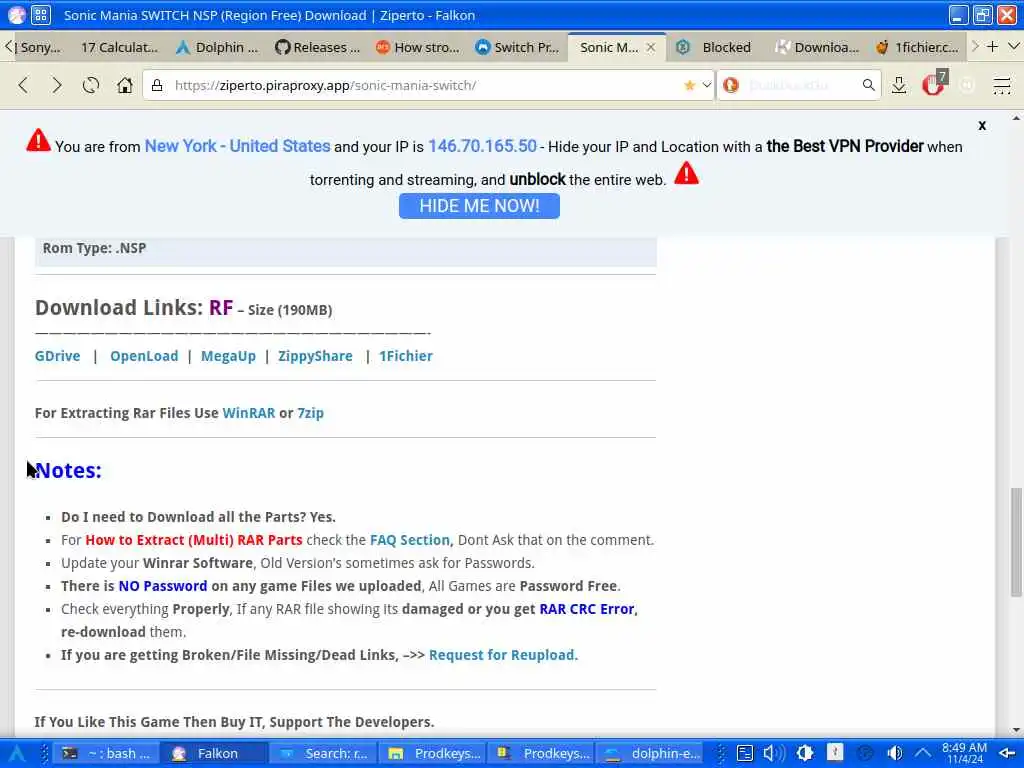Open the DuckDuckGo search engine selector
Viewport: 1024px width, 768px height.
731,85
